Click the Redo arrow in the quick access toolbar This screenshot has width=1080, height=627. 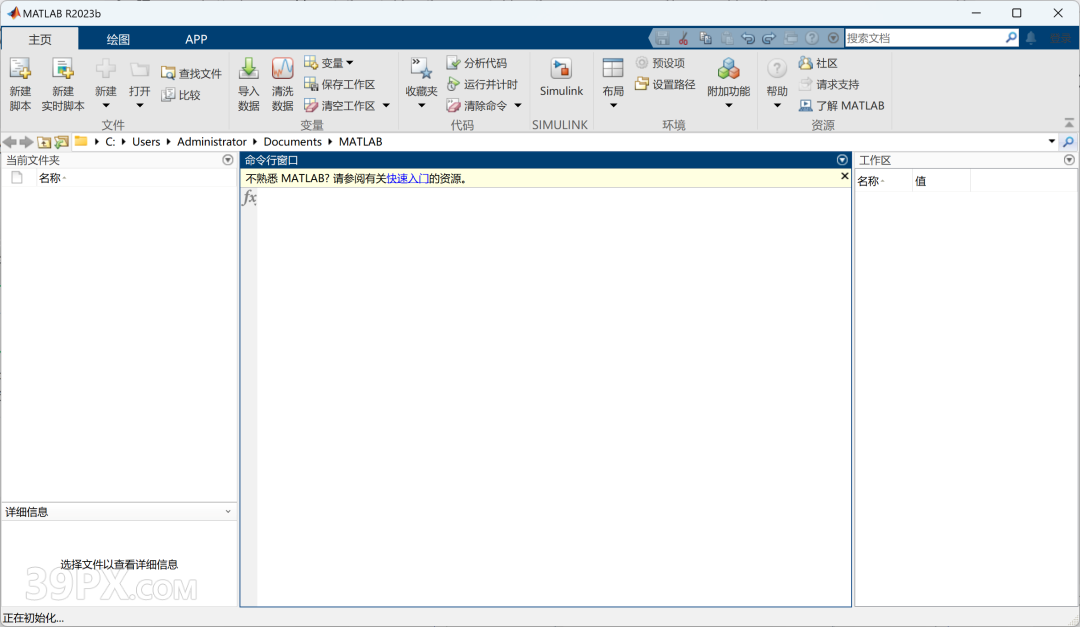point(769,39)
